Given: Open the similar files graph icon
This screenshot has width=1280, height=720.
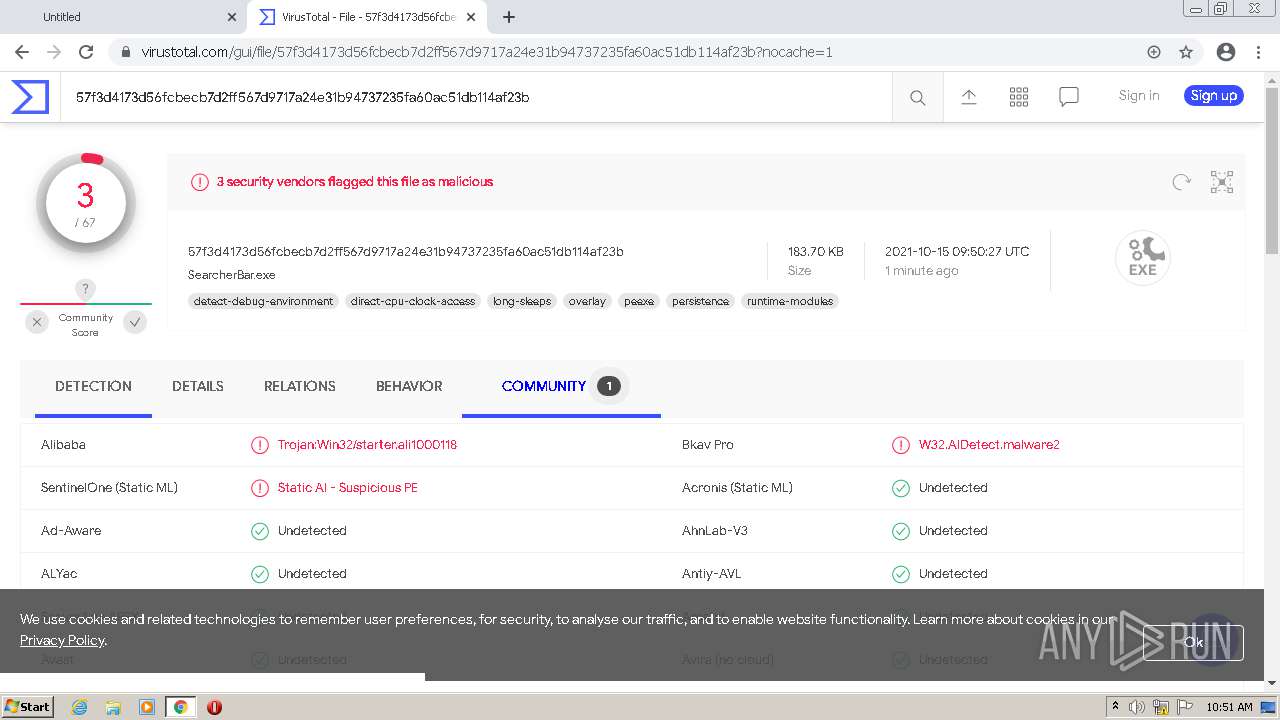Looking at the screenshot, I should click(x=1222, y=182).
